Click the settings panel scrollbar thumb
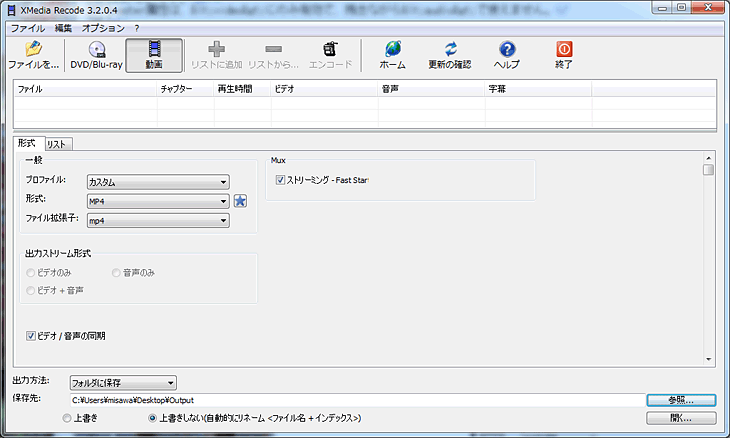The image size is (730, 438). [708, 169]
